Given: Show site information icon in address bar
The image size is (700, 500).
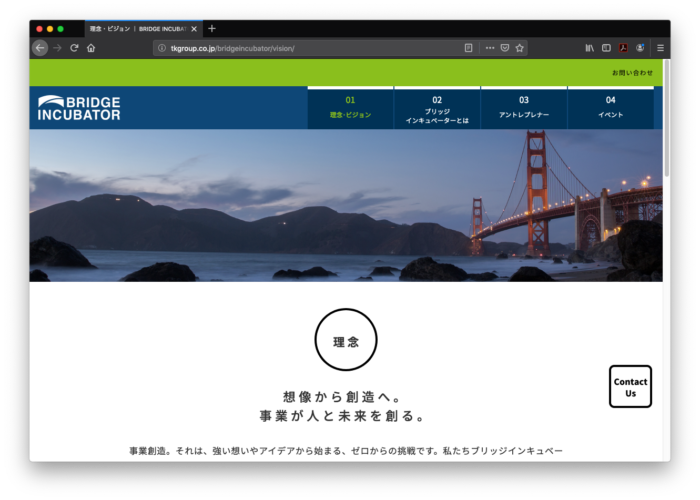Looking at the screenshot, I should (x=162, y=48).
